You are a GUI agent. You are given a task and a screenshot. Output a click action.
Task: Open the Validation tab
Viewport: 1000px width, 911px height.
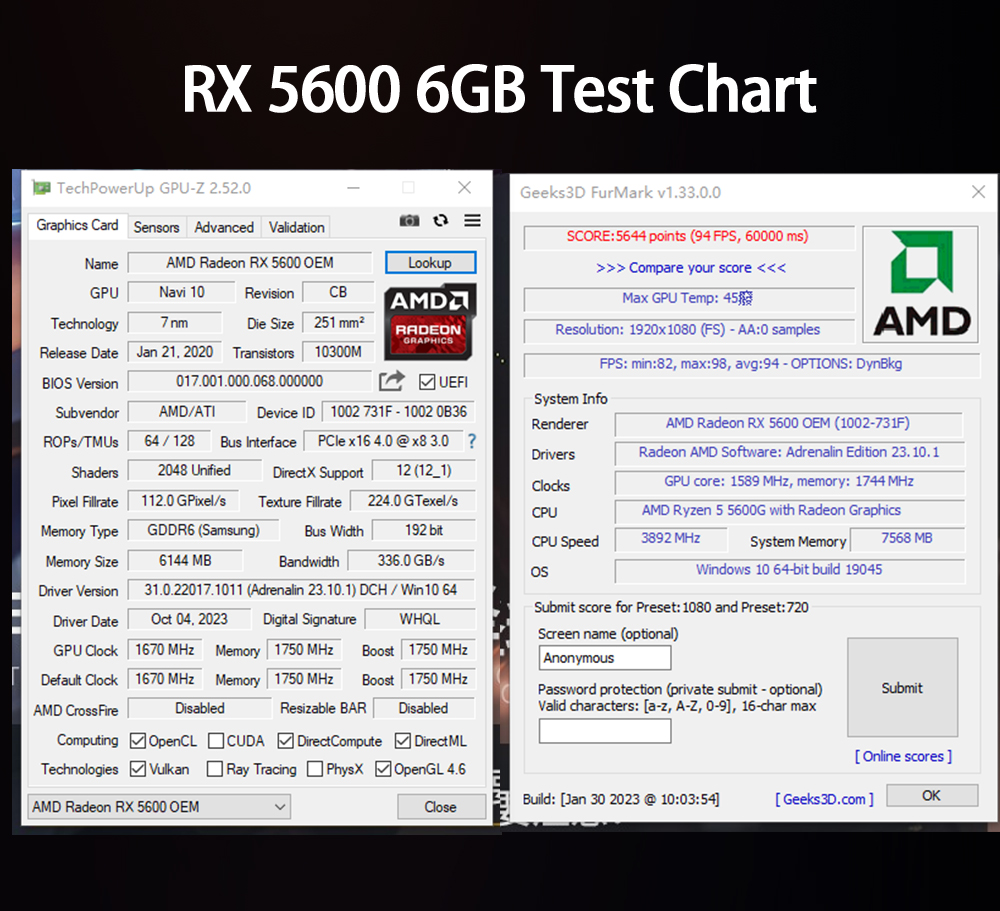[297, 227]
